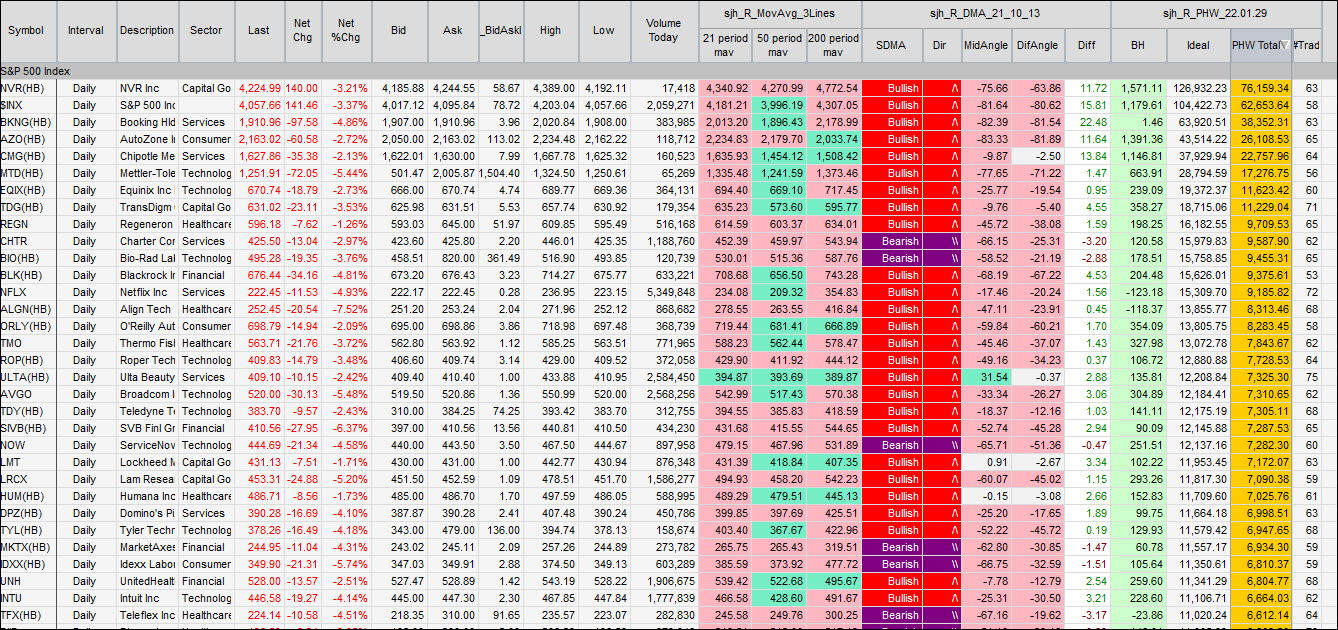Select the NVR(HB) symbol cell
The image size is (1338, 630).
point(28,88)
